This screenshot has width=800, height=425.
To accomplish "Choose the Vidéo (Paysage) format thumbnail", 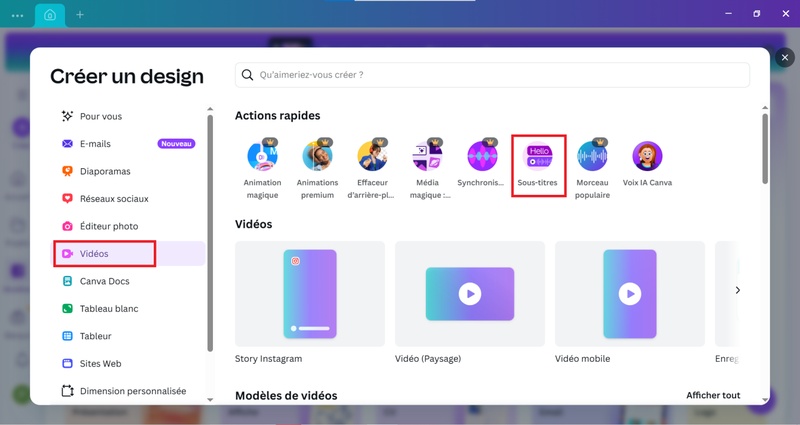I will click(x=470, y=294).
